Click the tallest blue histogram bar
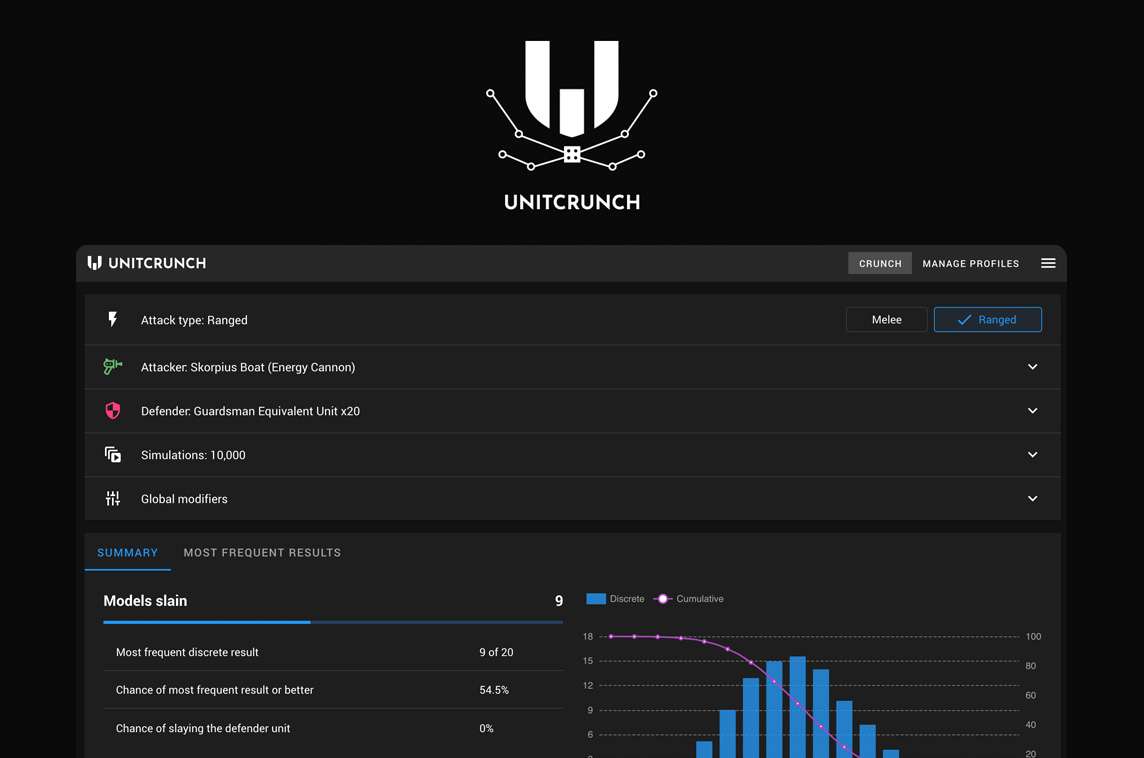The image size is (1144, 758). (797, 707)
